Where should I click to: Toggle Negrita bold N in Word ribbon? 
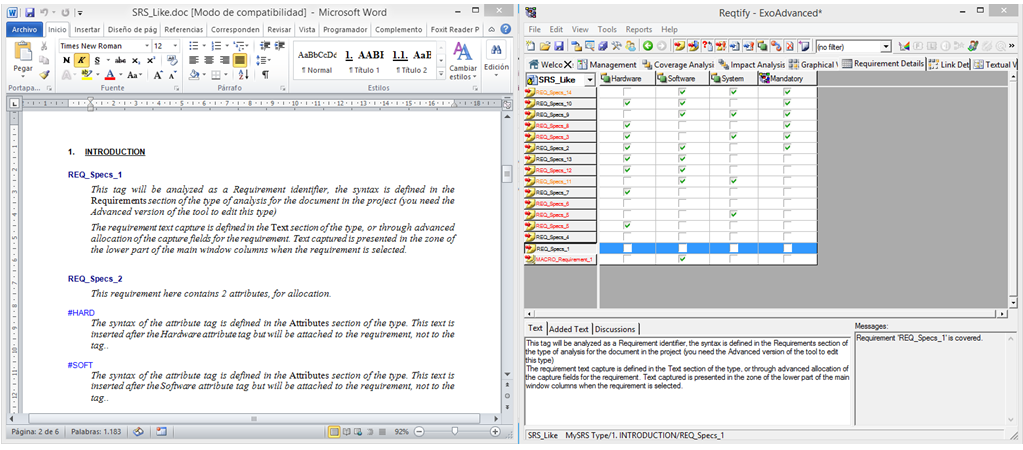[x=66, y=61]
